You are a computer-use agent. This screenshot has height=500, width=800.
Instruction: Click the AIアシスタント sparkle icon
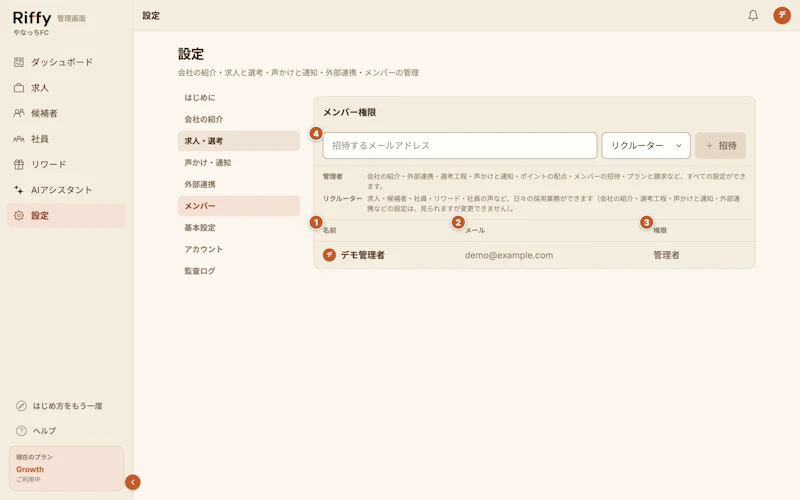19,190
